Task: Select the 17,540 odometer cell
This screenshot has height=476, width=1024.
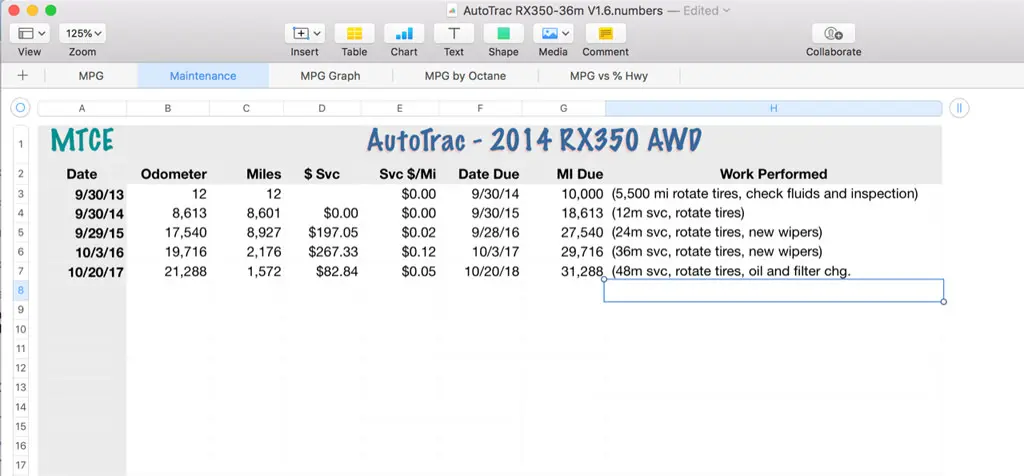Action: (x=168, y=232)
